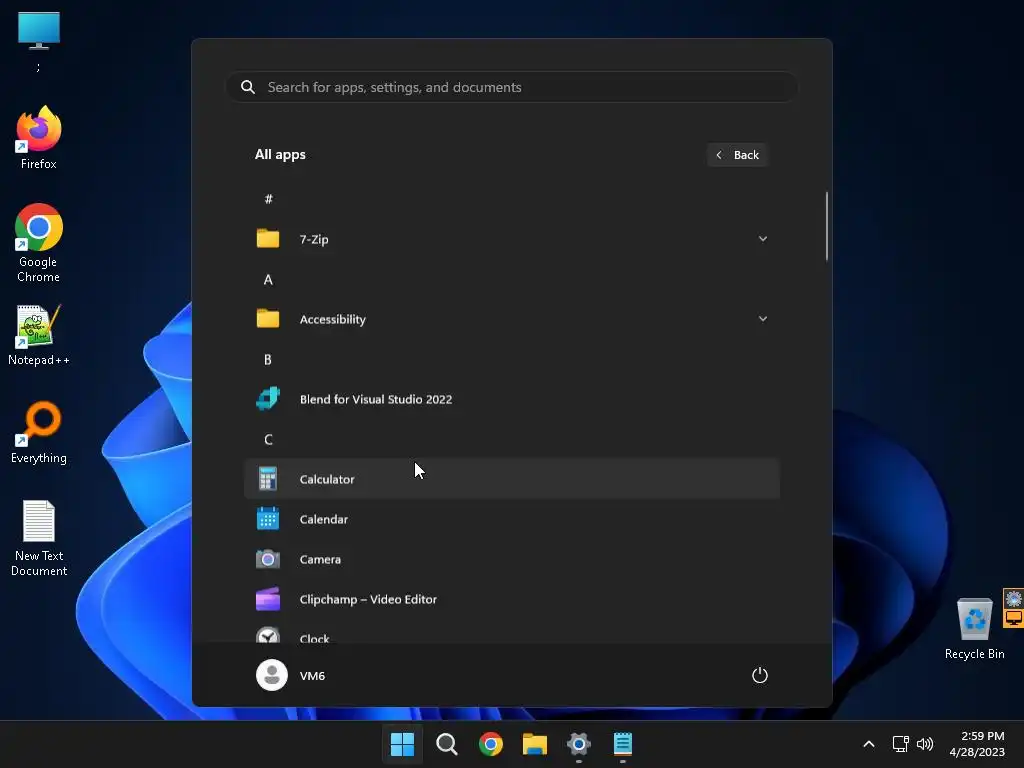Show hidden icons in system tray
1024x768 pixels.
[x=869, y=744]
